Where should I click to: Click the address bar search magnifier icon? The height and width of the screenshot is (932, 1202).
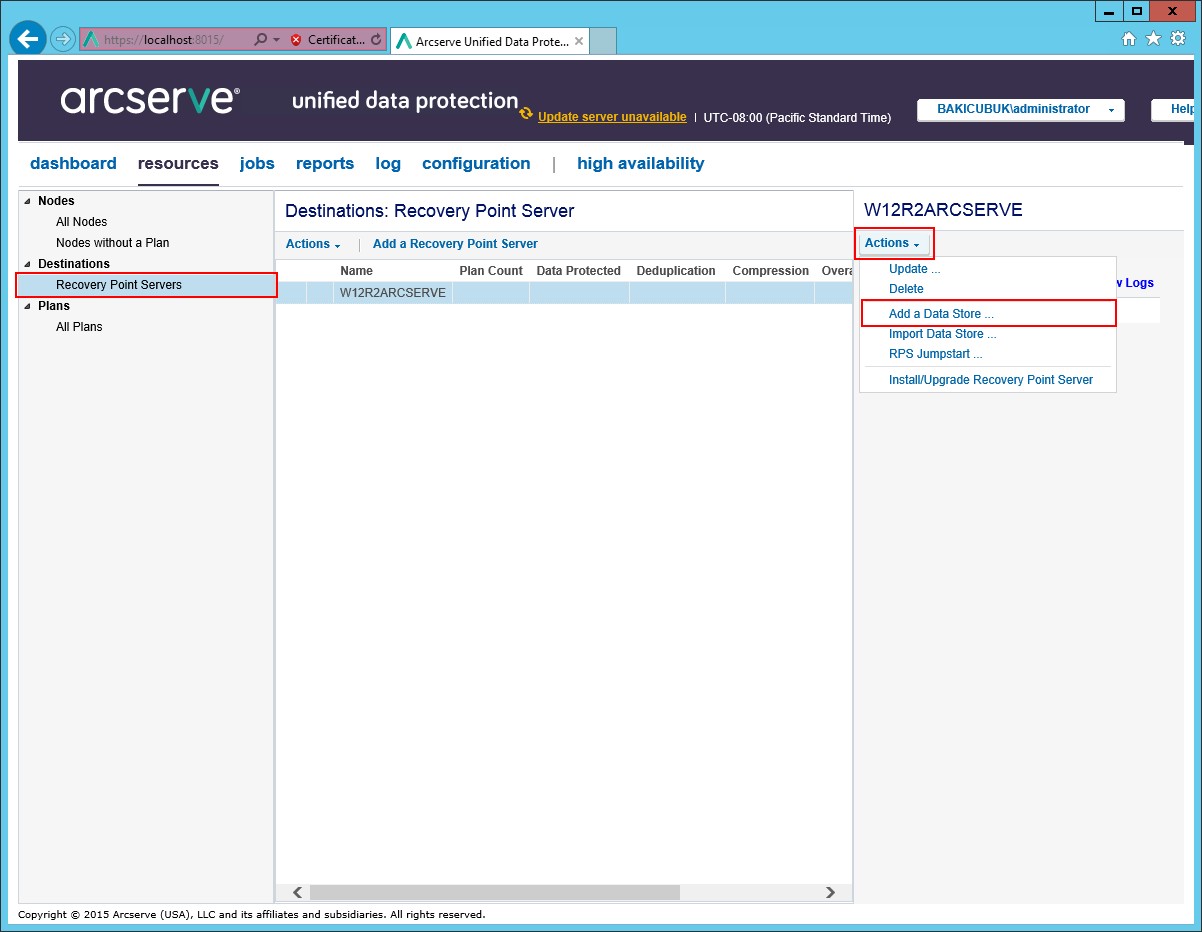coord(260,40)
